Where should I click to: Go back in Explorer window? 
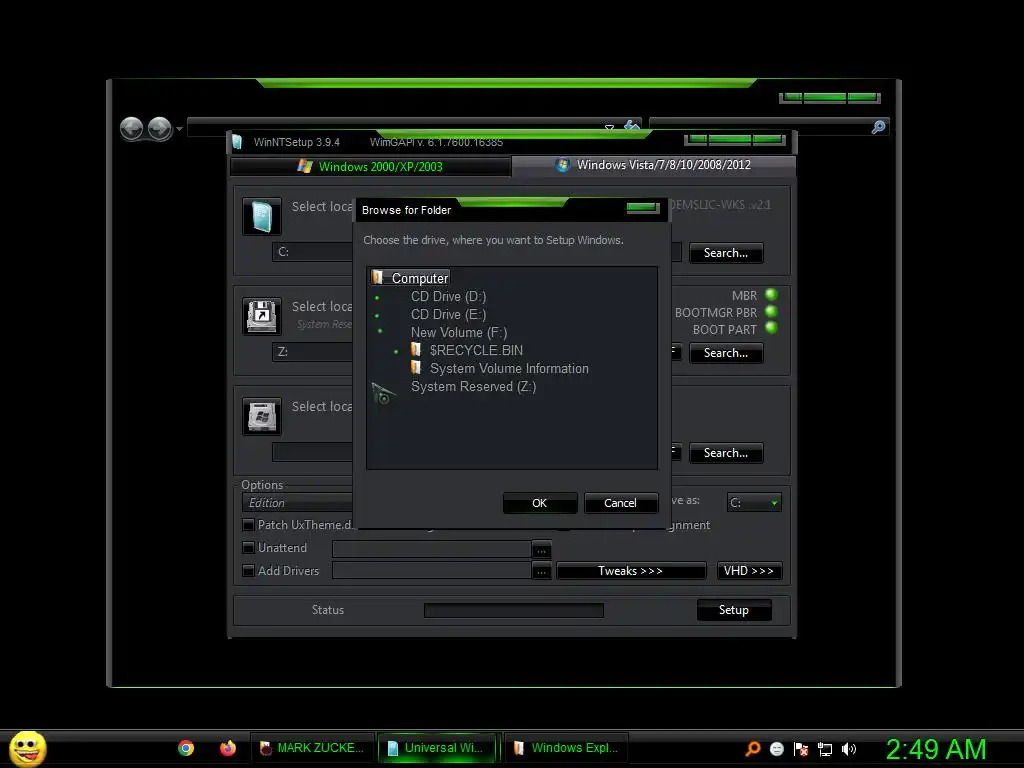(x=132, y=129)
